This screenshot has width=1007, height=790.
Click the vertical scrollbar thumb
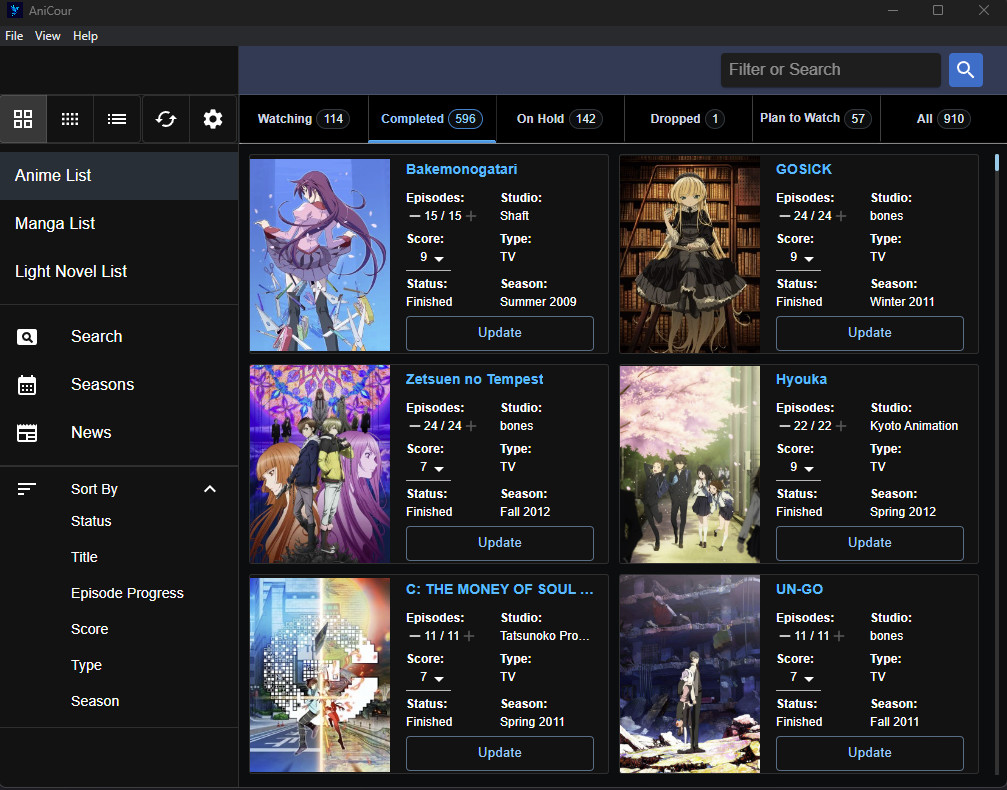(x=997, y=162)
